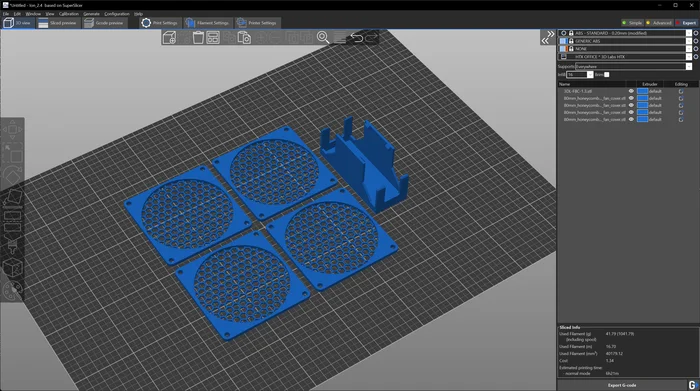Click extruder color swatch of last fan cover
700x391 pixels.
642,120
